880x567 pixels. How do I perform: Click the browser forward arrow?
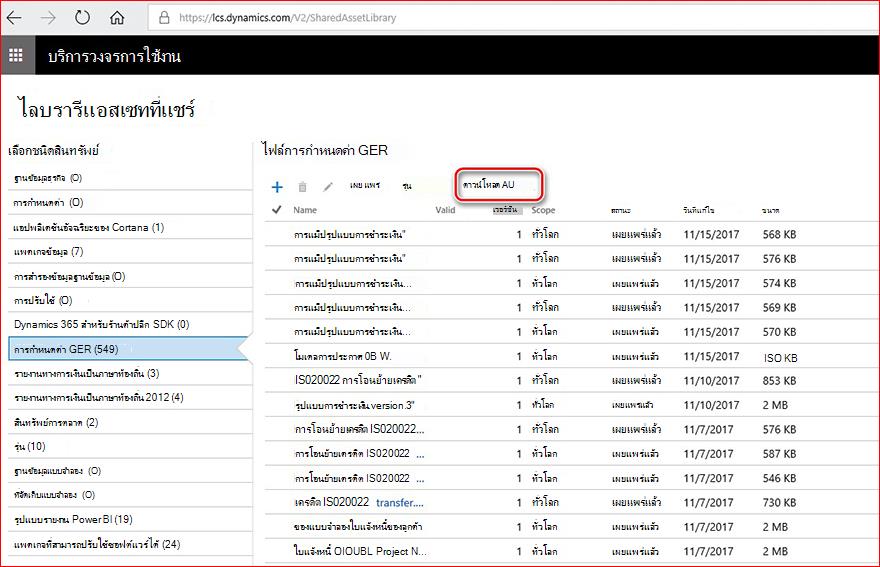click(48, 17)
